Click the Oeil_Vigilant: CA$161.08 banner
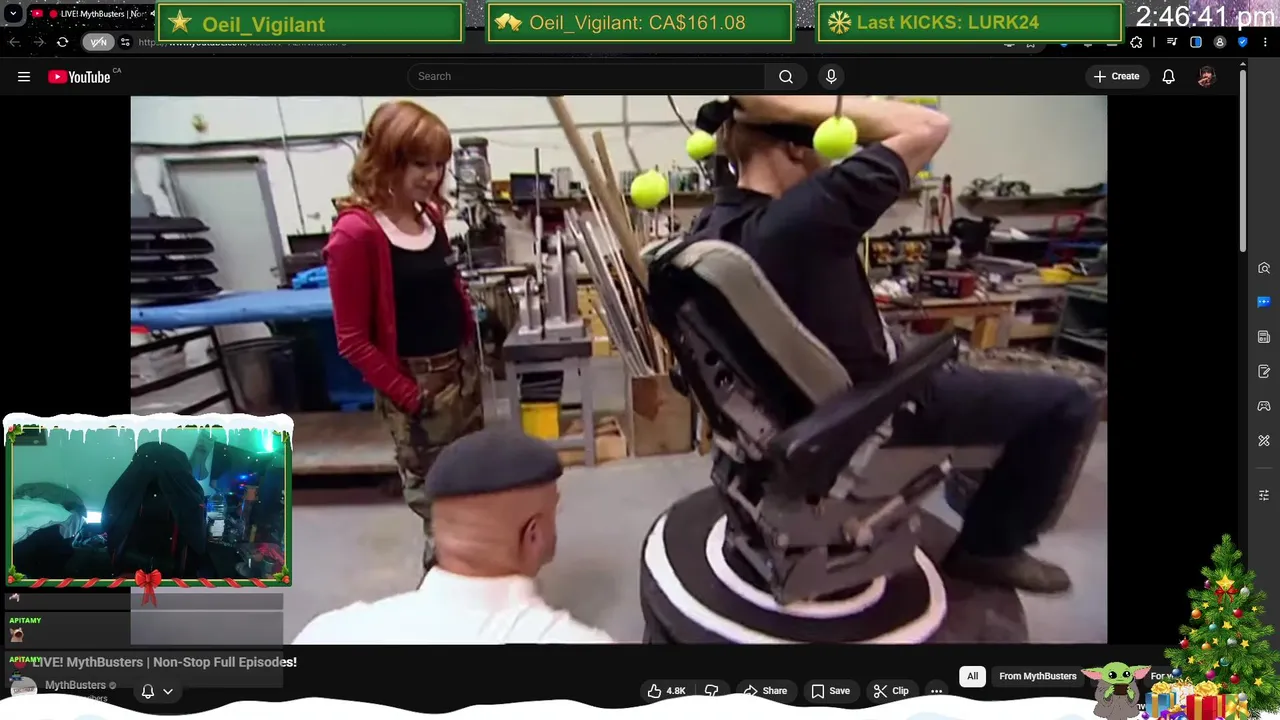The width and height of the screenshot is (1280, 720). tap(640, 23)
